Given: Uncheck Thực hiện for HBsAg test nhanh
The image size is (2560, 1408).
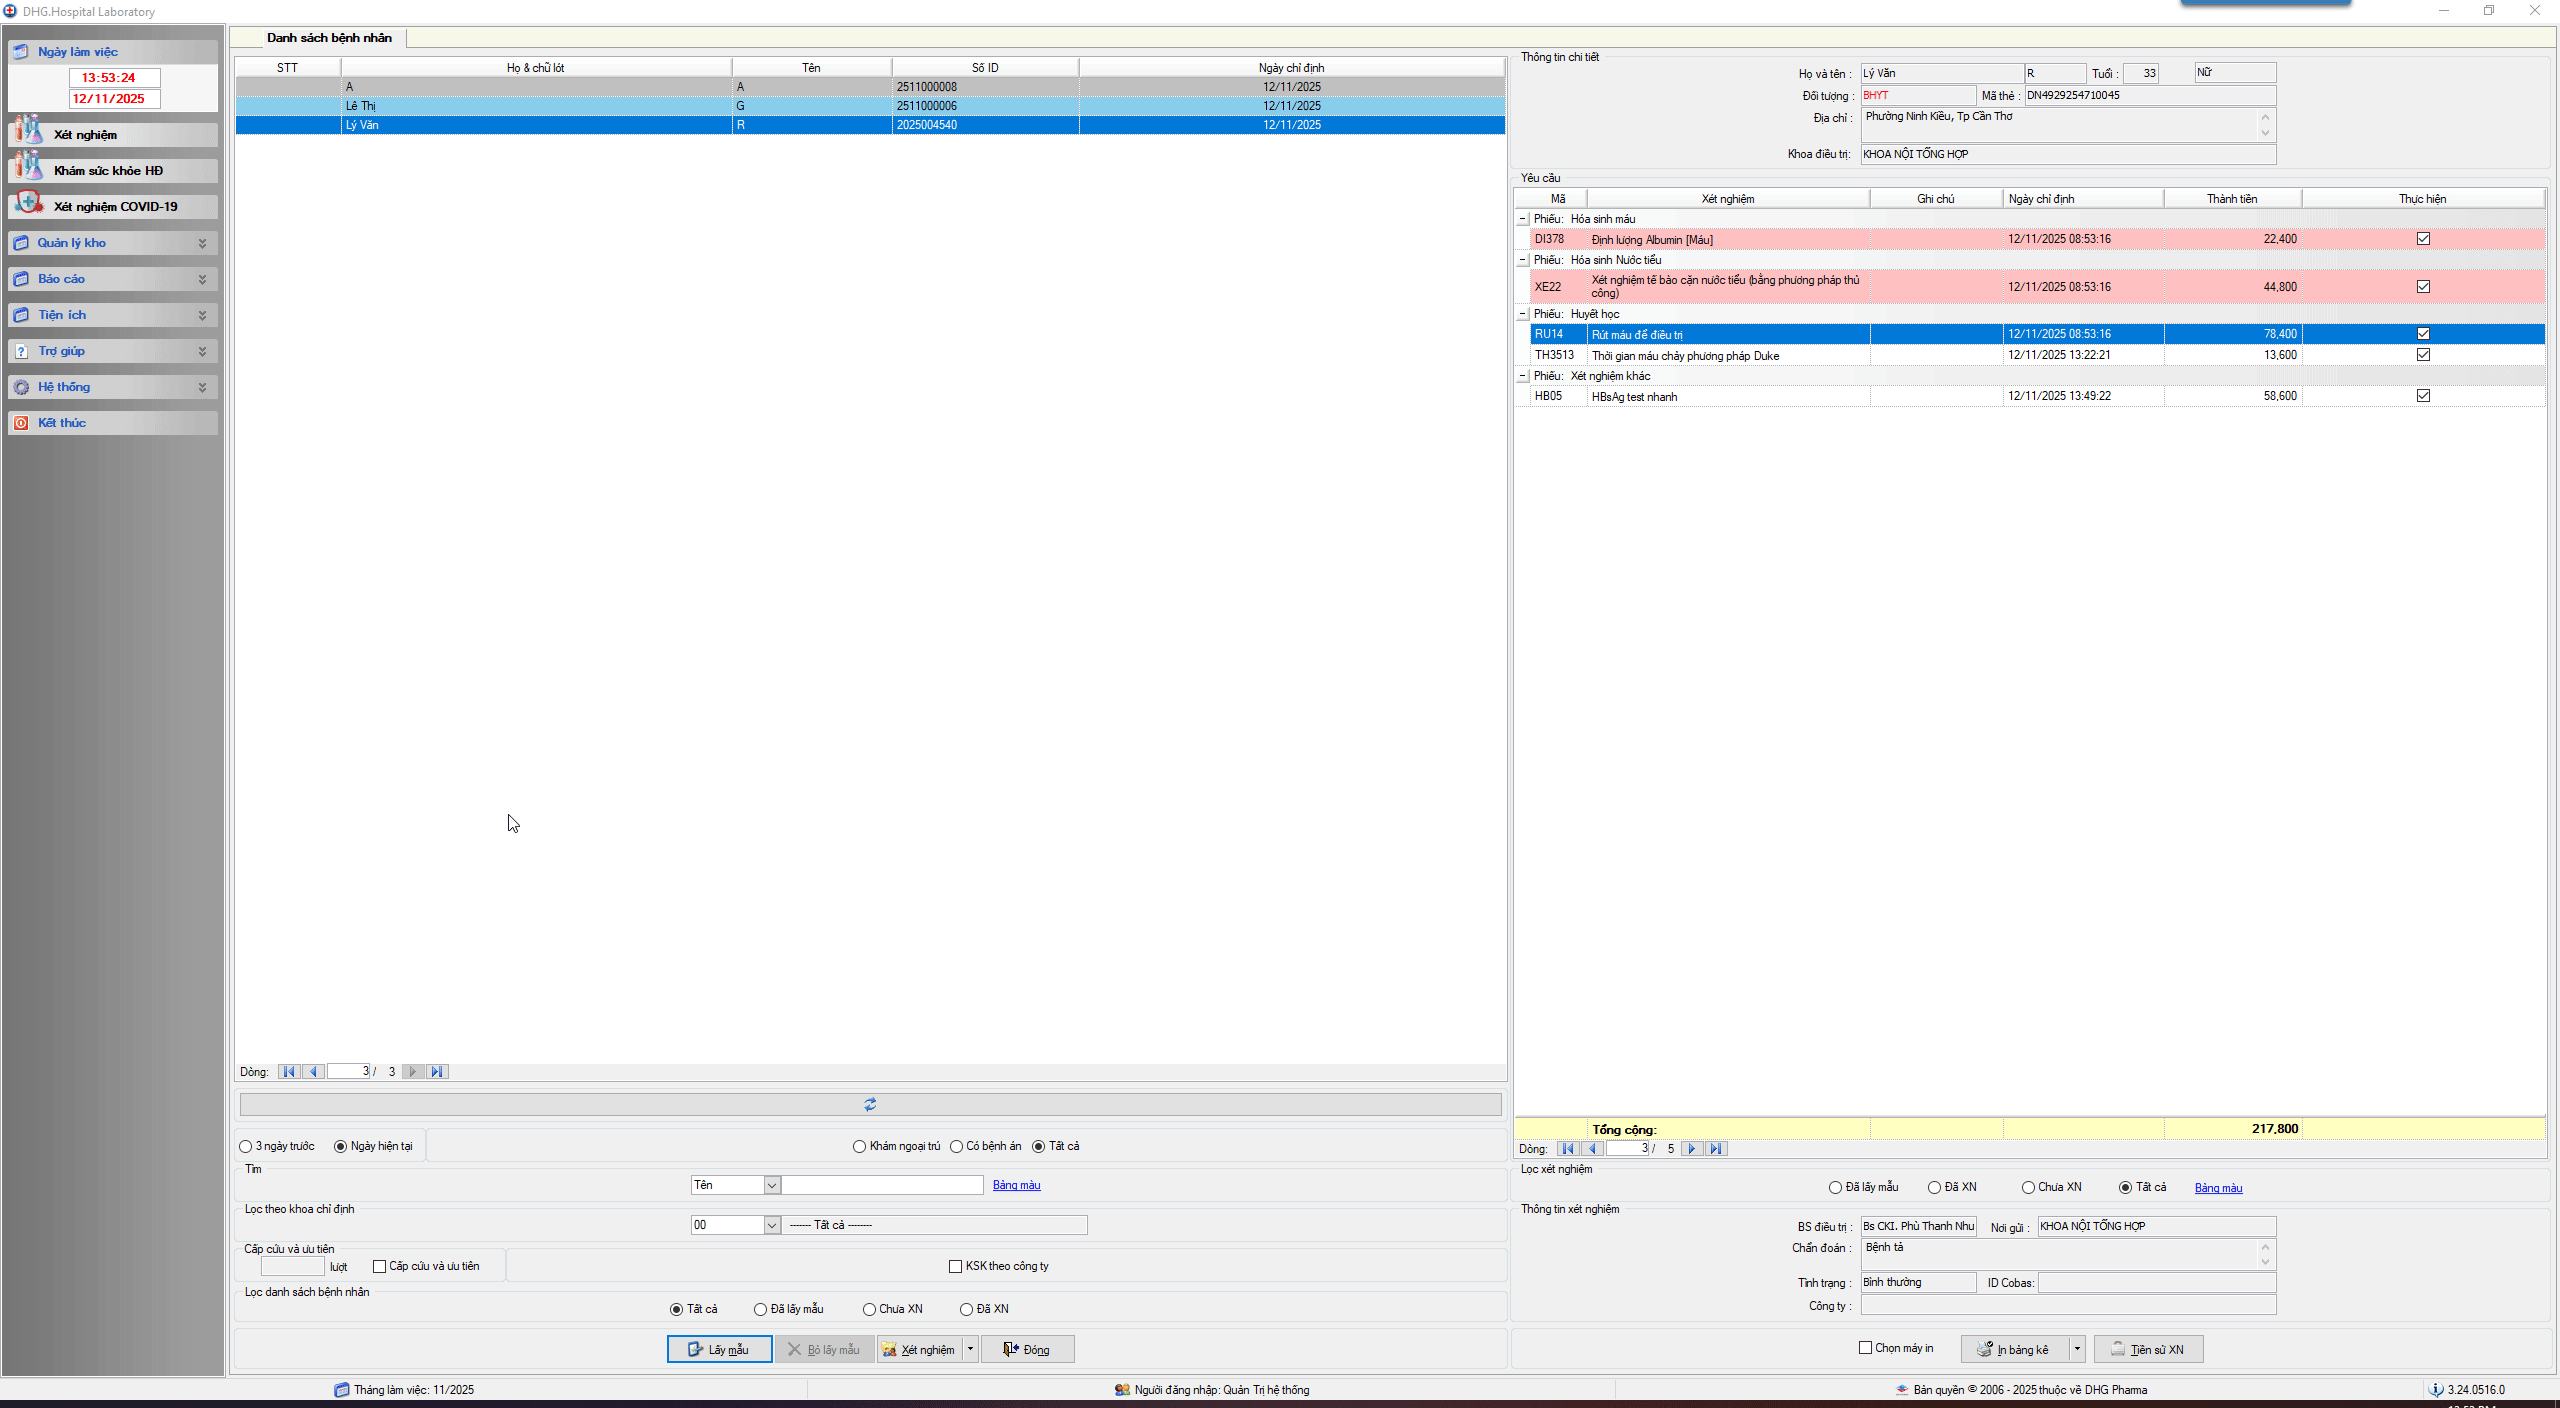Looking at the screenshot, I should click(x=2422, y=396).
